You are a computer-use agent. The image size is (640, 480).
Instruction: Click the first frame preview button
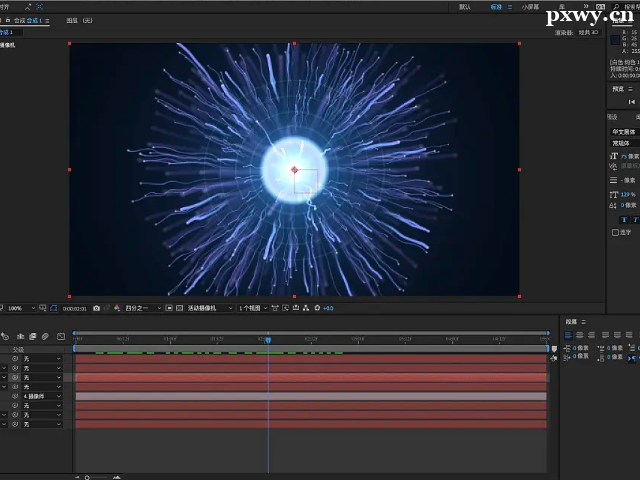point(631,101)
